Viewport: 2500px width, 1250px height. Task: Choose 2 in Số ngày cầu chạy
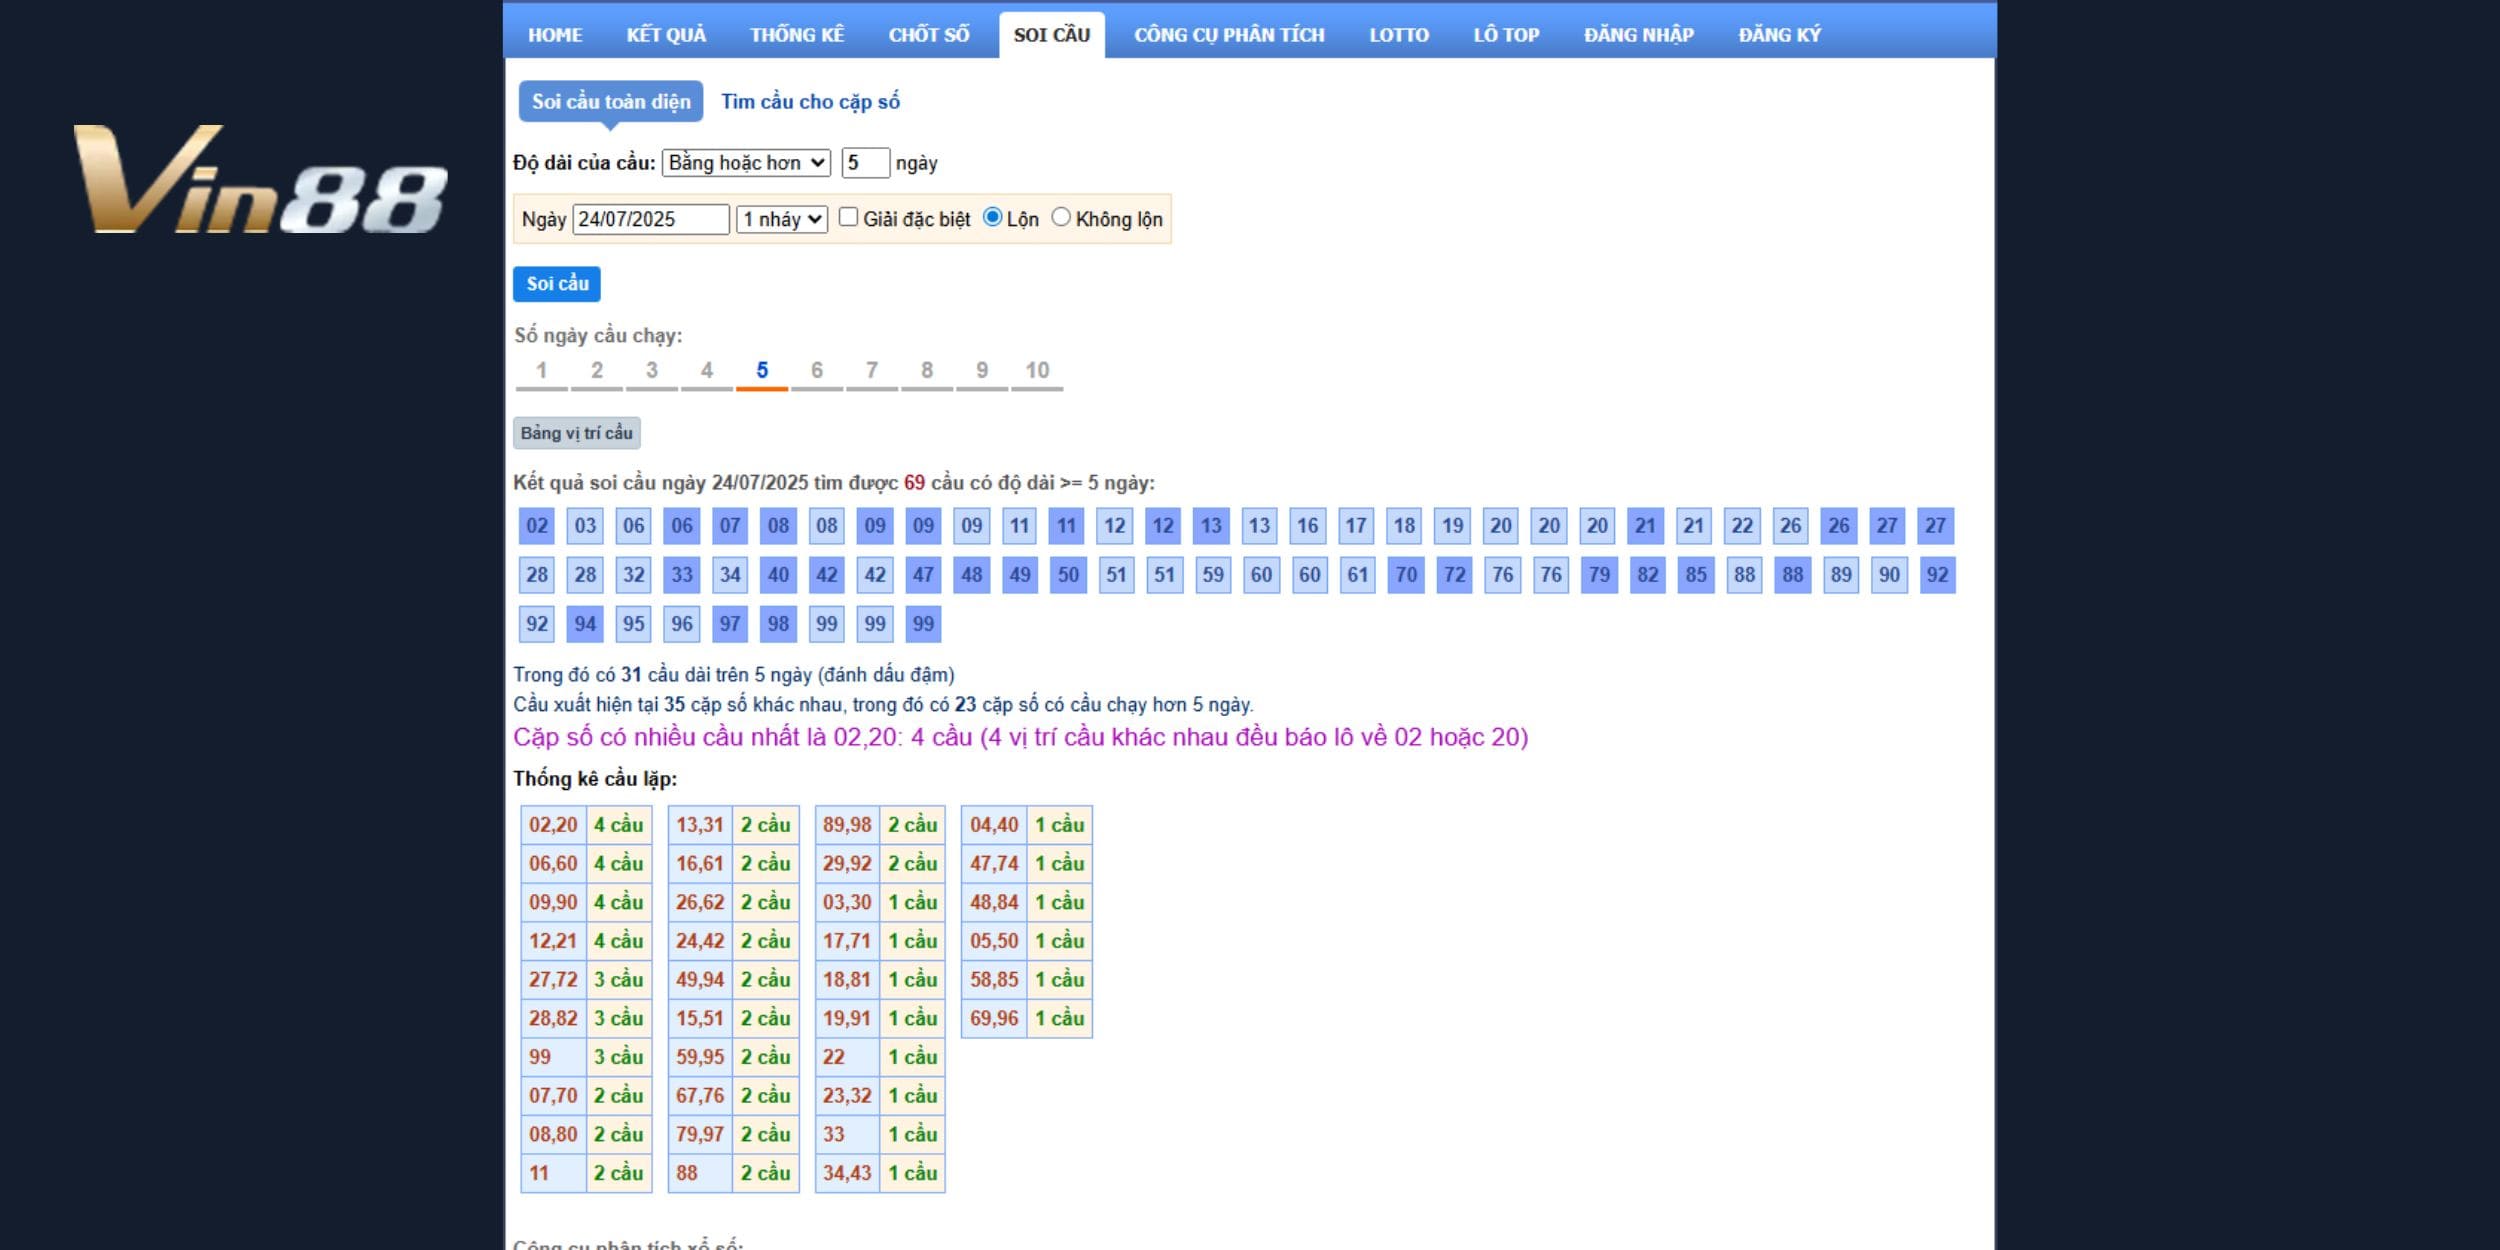click(x=597, y=371)
